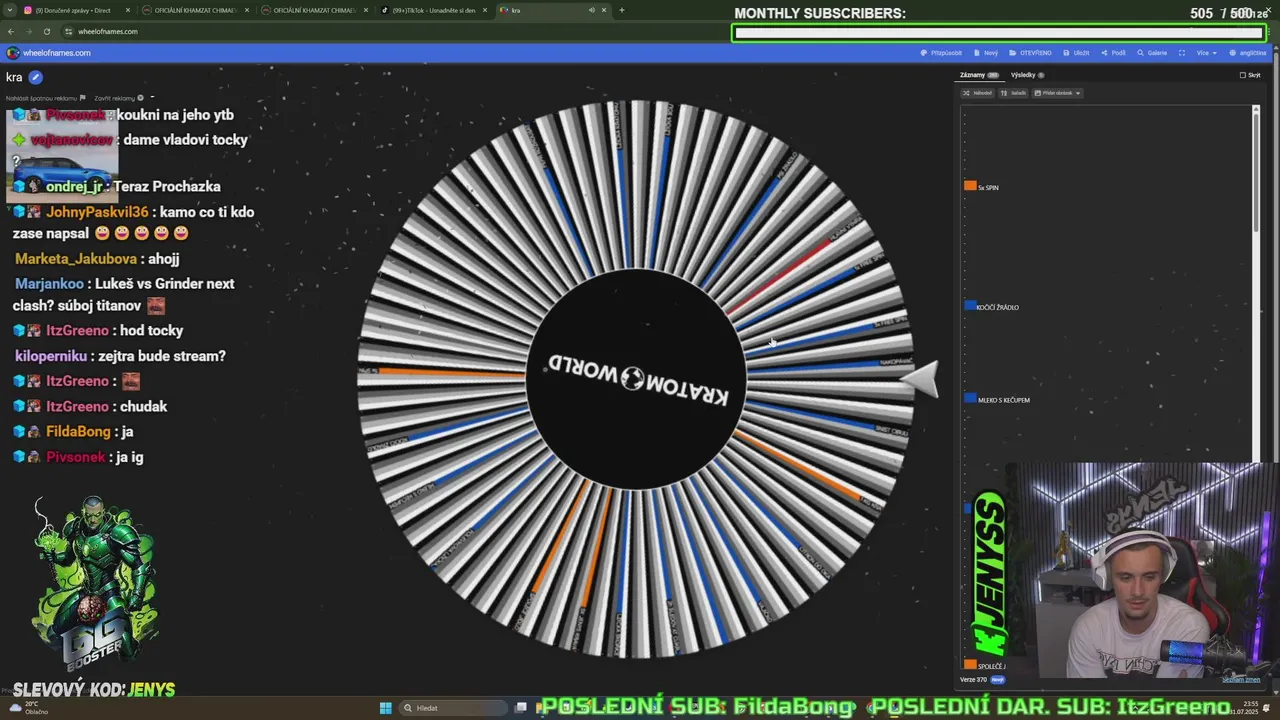Screen dimensions: 1280x720
Task: Create a new wheel with Nový
Action: tap(986, 53)
